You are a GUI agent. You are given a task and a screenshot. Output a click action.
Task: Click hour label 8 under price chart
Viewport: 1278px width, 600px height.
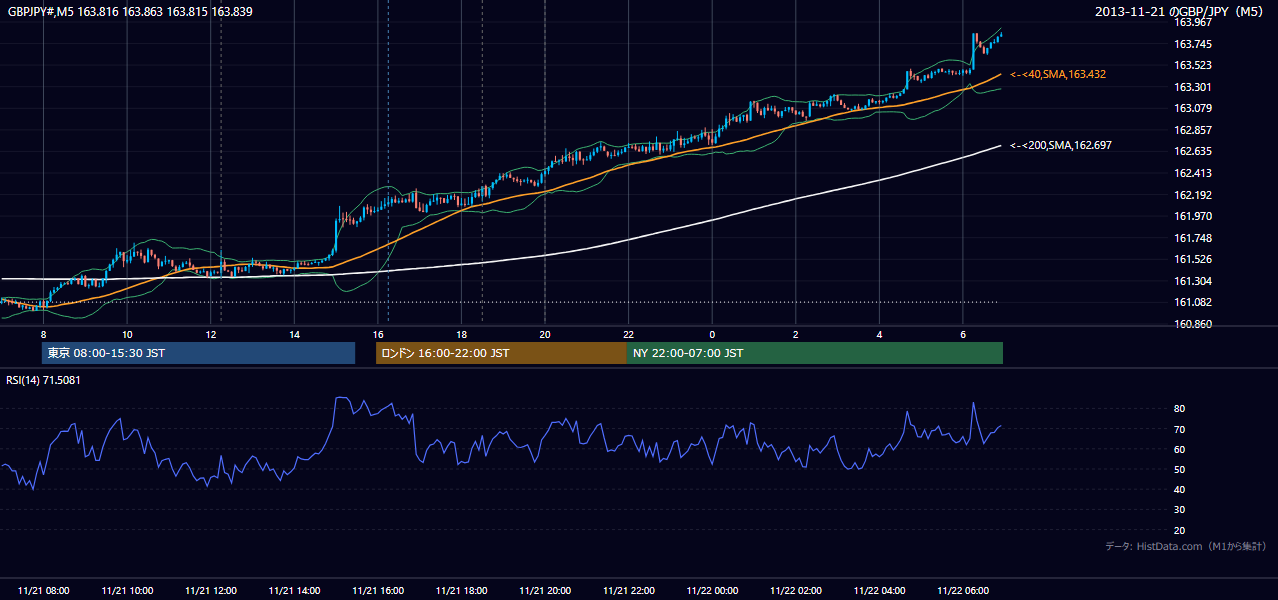tap(43, 334)
